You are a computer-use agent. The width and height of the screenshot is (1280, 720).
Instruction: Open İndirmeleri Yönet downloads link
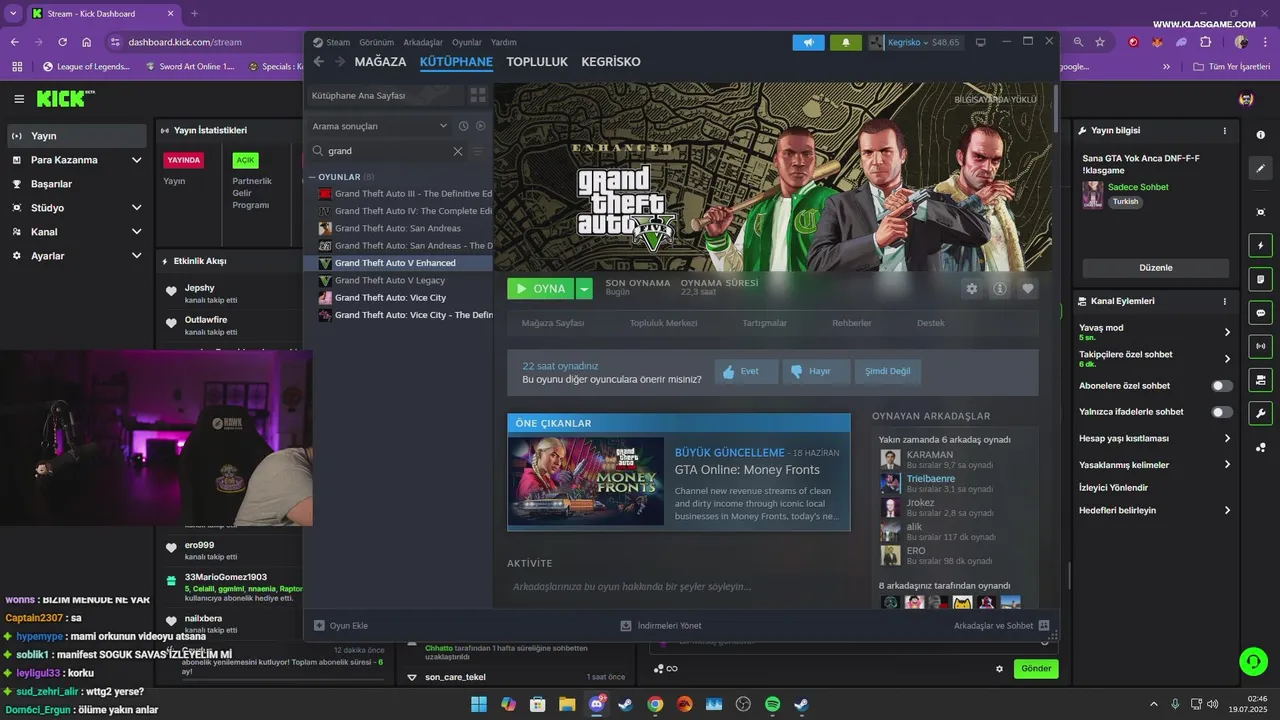coord(661,626)
